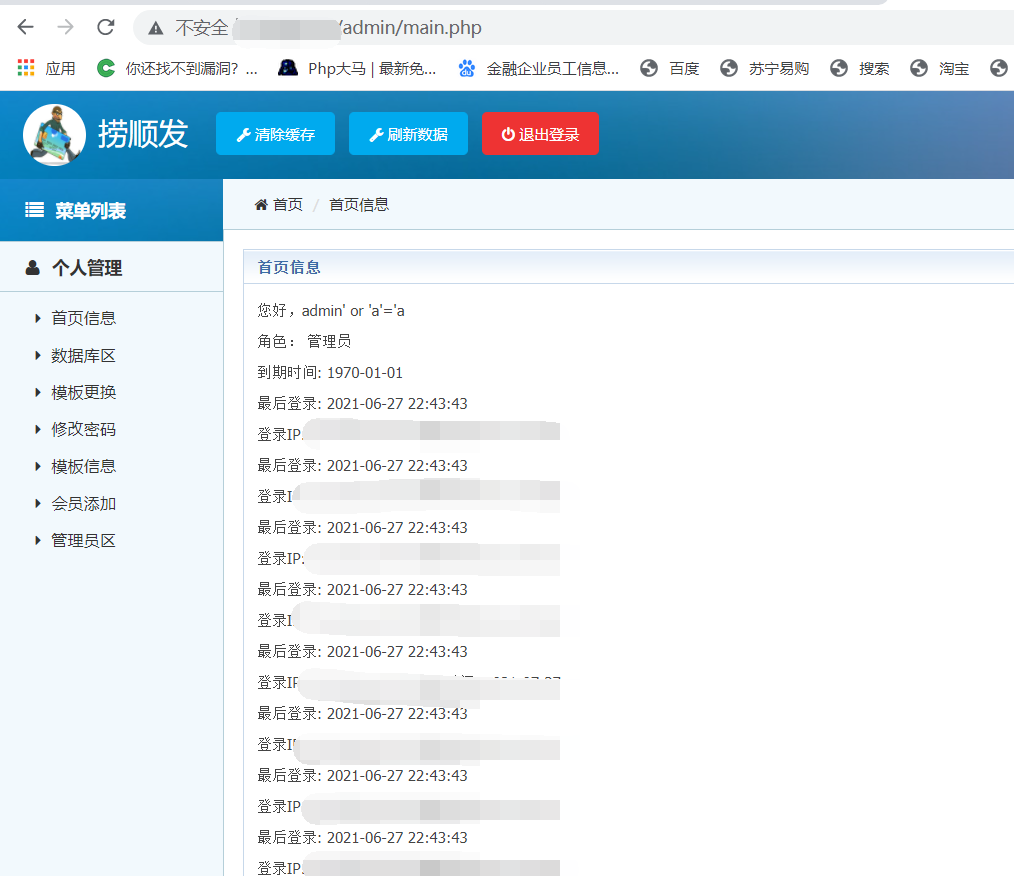Screen dimensions: 1014x876
Task: Click the red 退出登录 button
Action: [x=540, y=134]
